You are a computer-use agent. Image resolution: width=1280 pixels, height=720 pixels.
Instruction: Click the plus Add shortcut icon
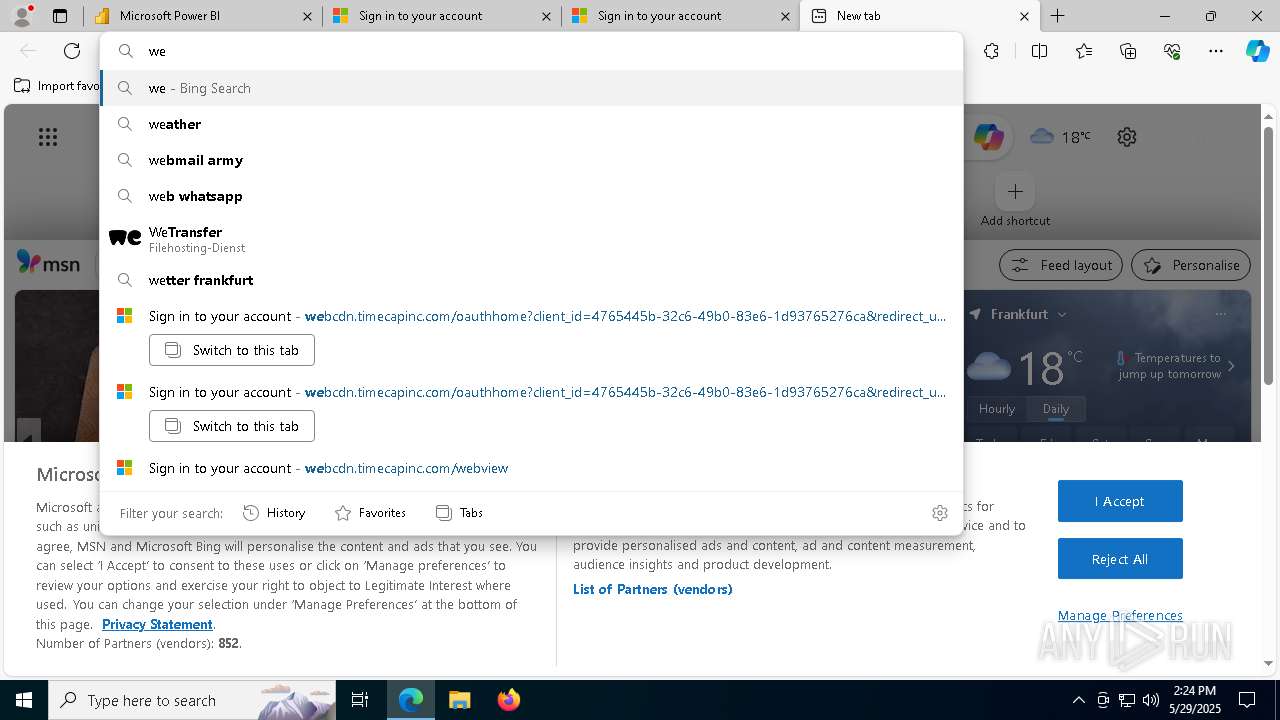click(x=1015, y=191)
